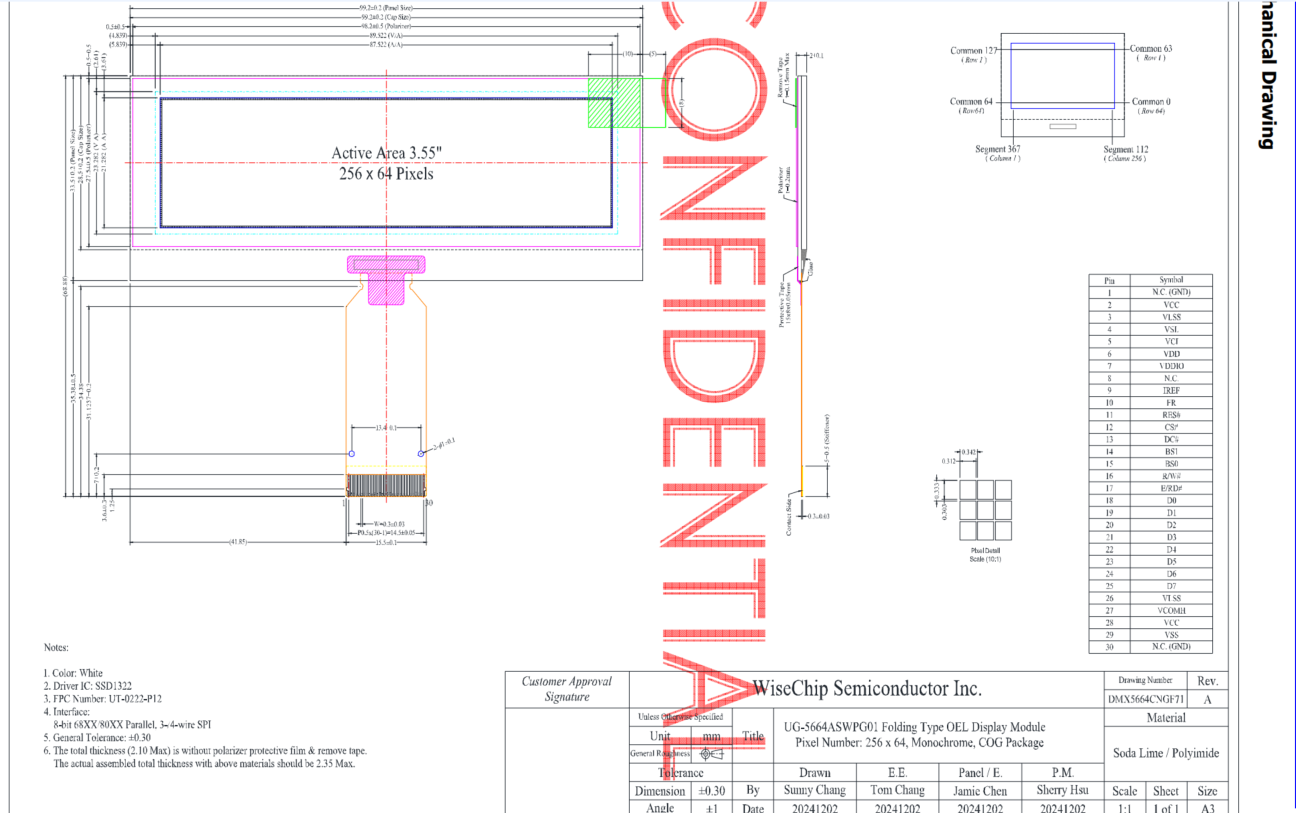Click the 'Sherry Hsu' P.M. cell
This screenshot has width=1296, height=813.
tap(1063, 790)
